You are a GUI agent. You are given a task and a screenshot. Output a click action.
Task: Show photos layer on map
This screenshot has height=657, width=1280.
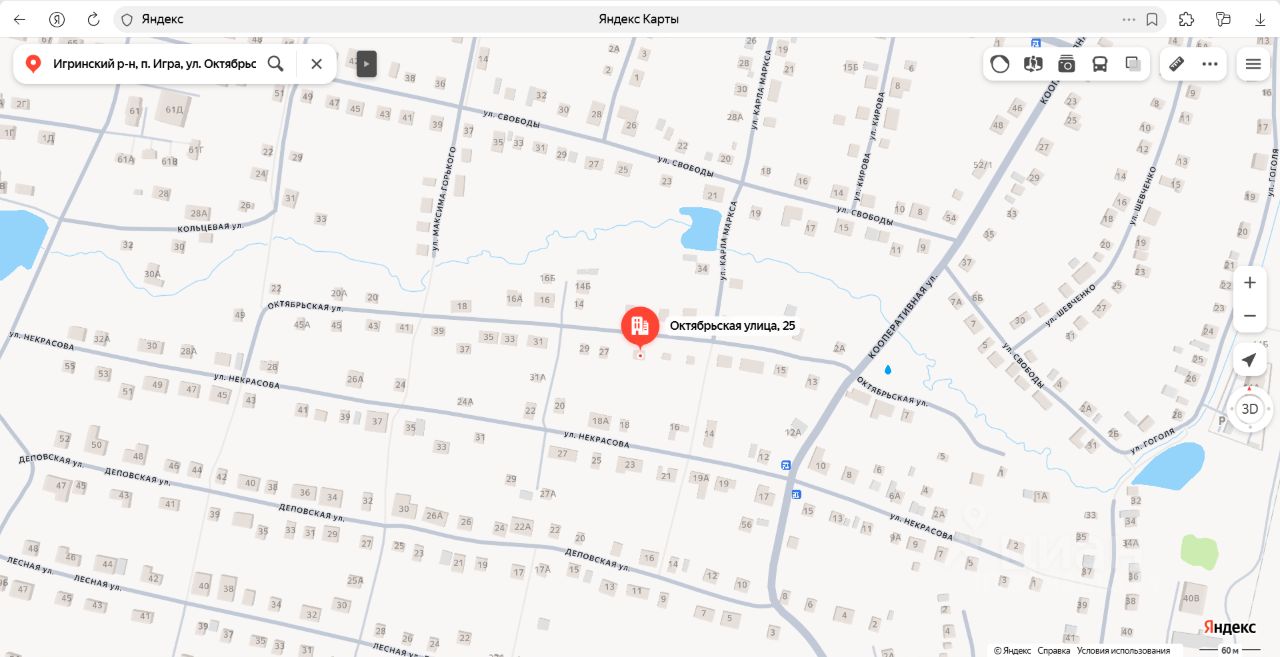1067,64
